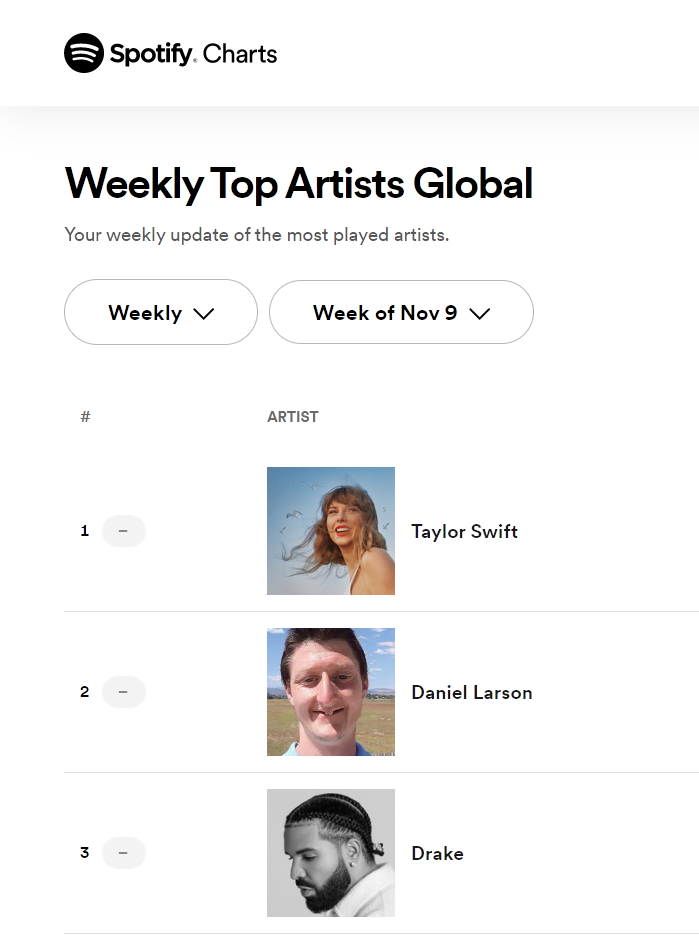Click the Drake artist name
Screen dimensions: 699x937
click(437, 854)
